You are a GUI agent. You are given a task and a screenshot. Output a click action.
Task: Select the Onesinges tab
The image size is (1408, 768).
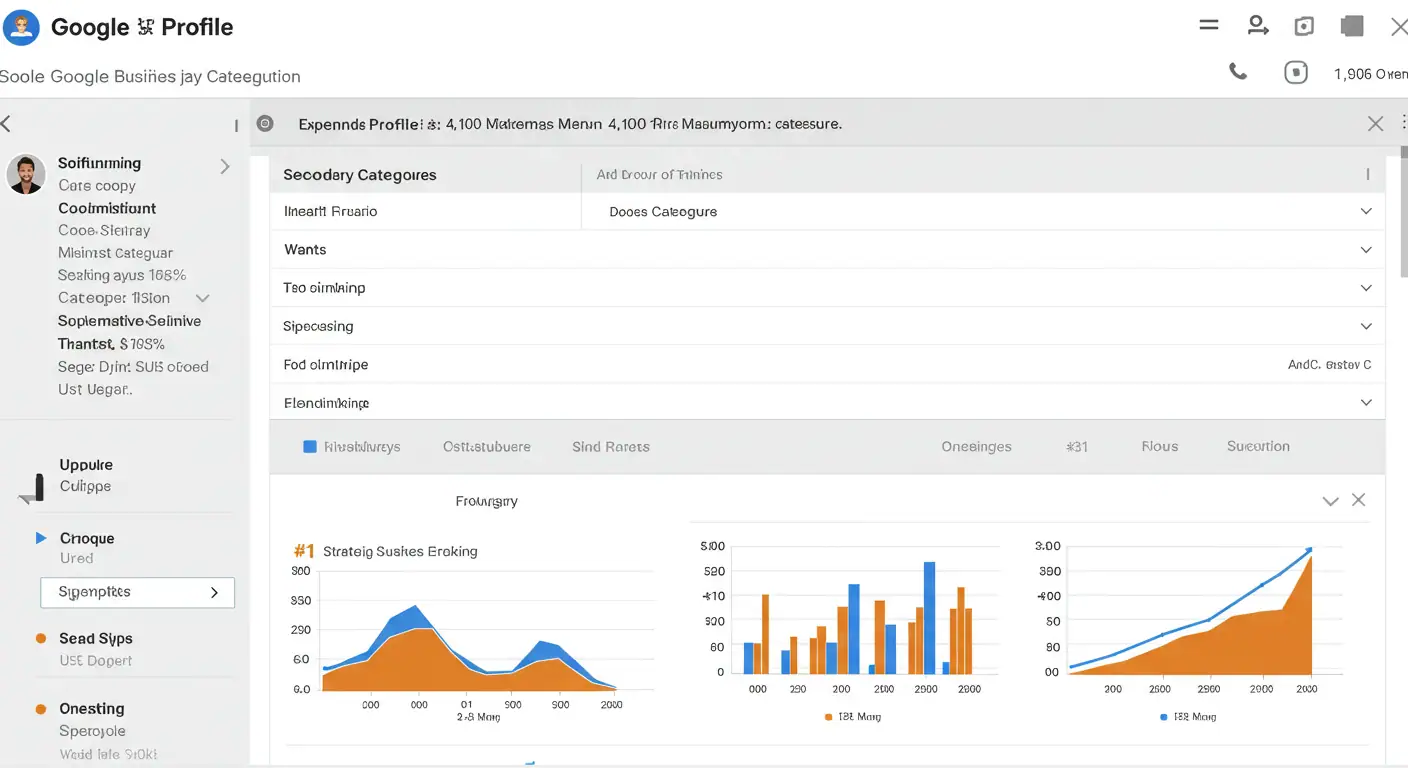pos(976,447)
